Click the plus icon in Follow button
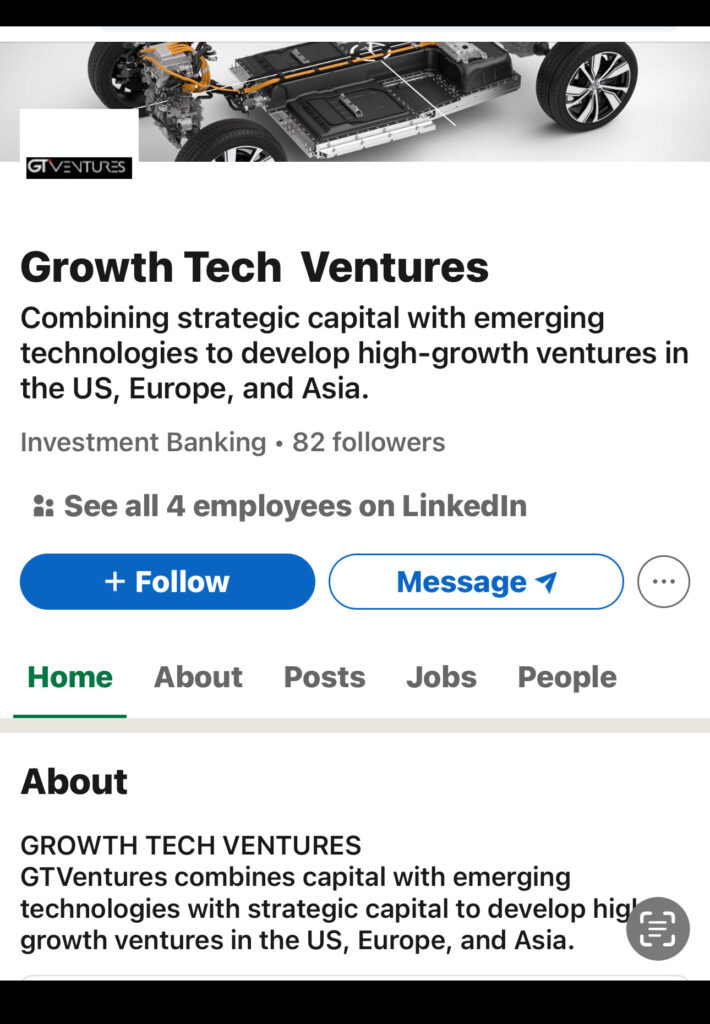This screenshot has height=1024, width=710. [115, 582]
